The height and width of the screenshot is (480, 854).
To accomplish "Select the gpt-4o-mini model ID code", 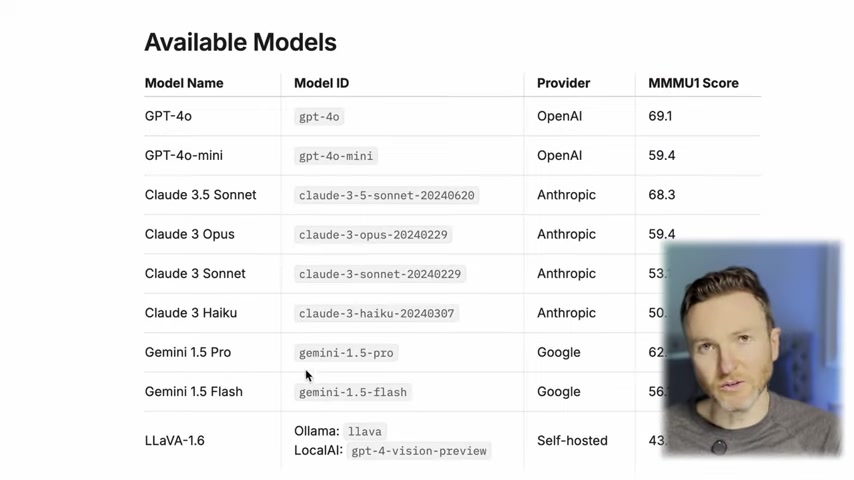I will (336, 156).
